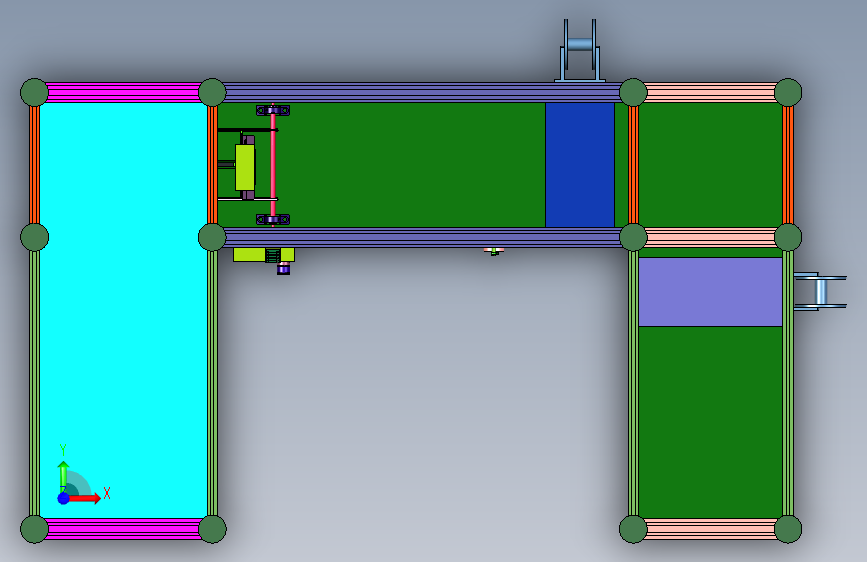
Task: Select the upper purple rail
Action: pos(423,92)
